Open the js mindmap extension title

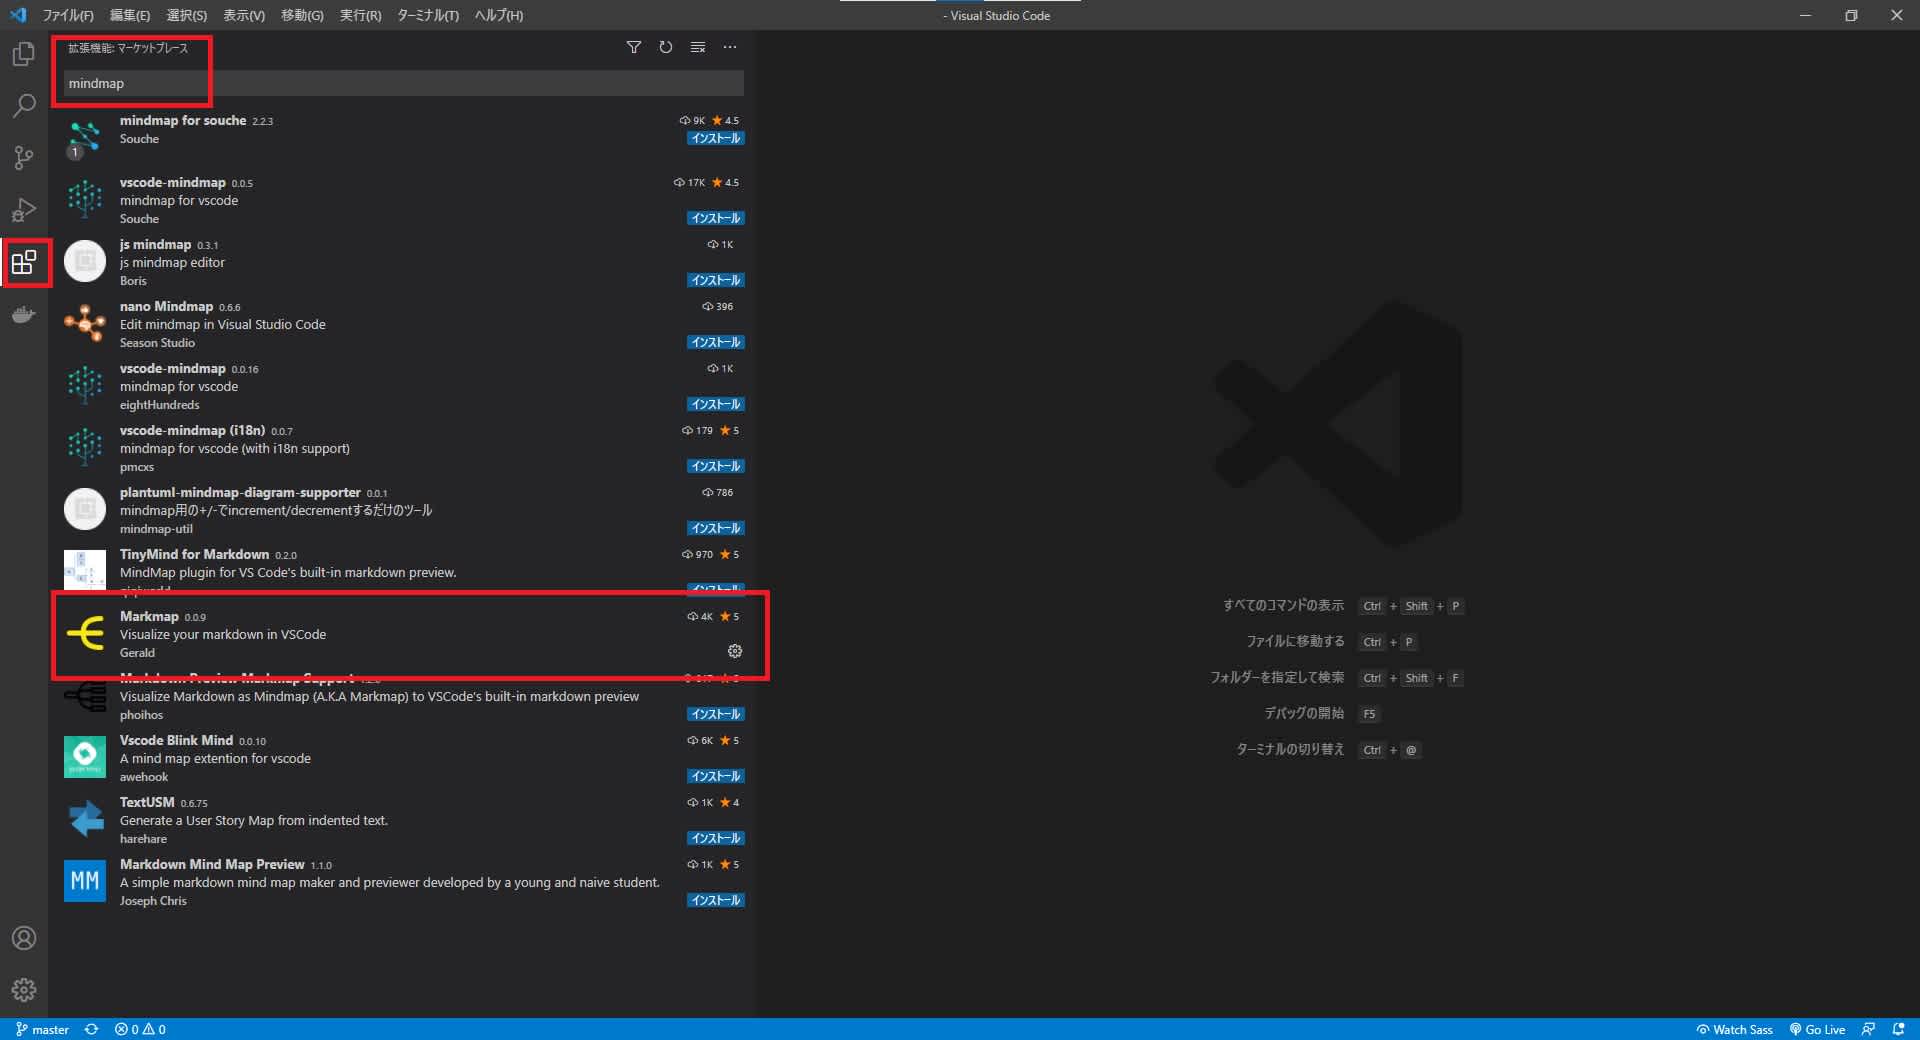click(155, 244)
